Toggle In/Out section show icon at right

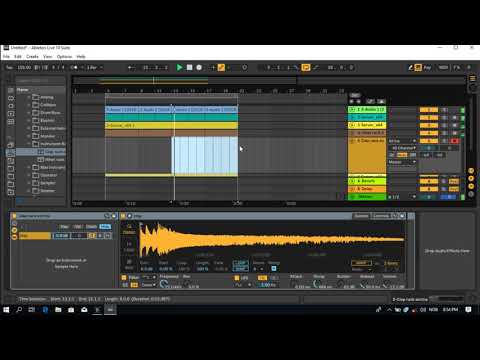click(x=471, y=171)
